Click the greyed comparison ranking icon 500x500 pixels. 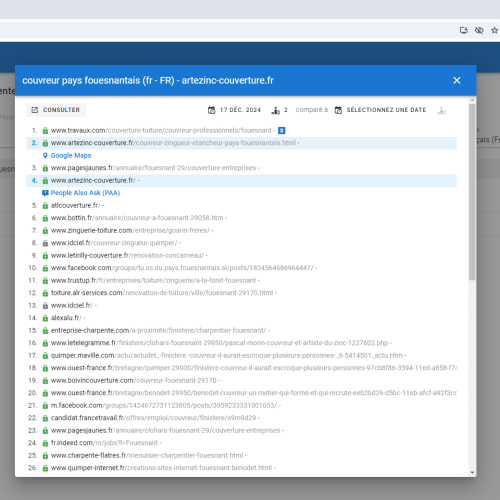[x=442, y=110]
